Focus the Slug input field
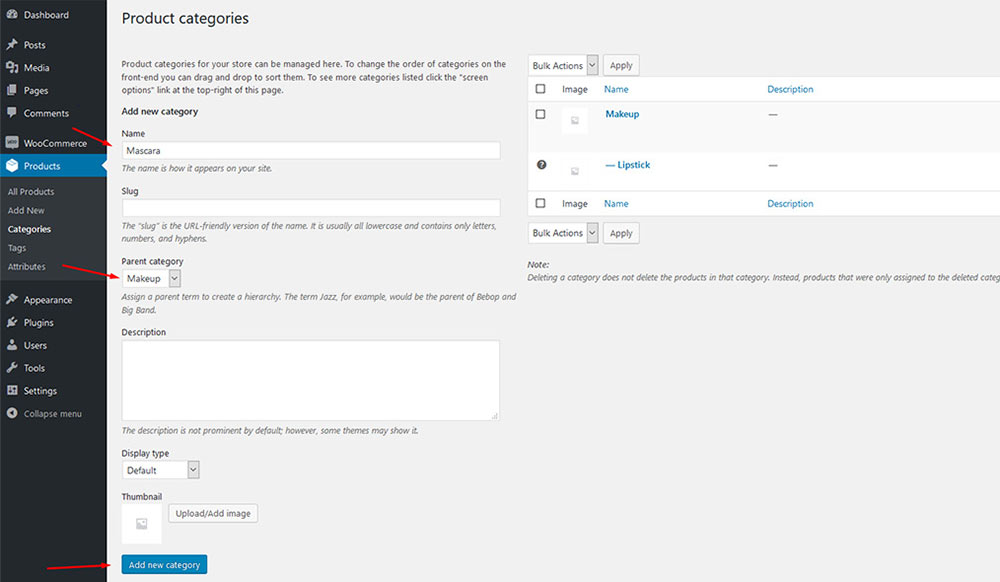 tap(311, 208)
